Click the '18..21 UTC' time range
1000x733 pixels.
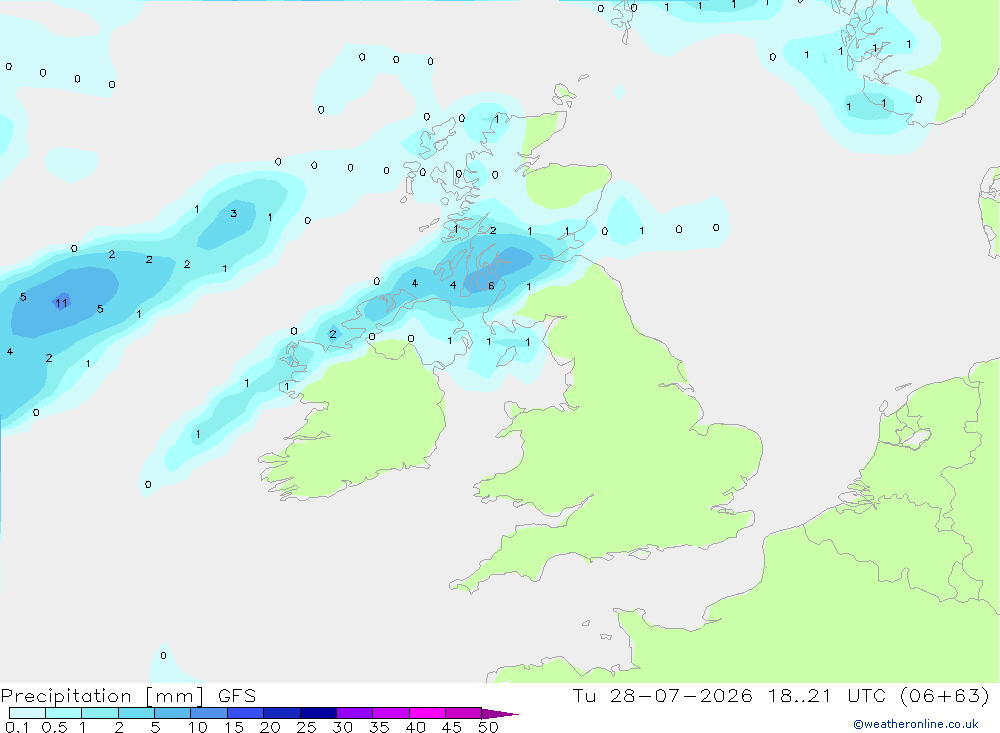tap(827, 695)
